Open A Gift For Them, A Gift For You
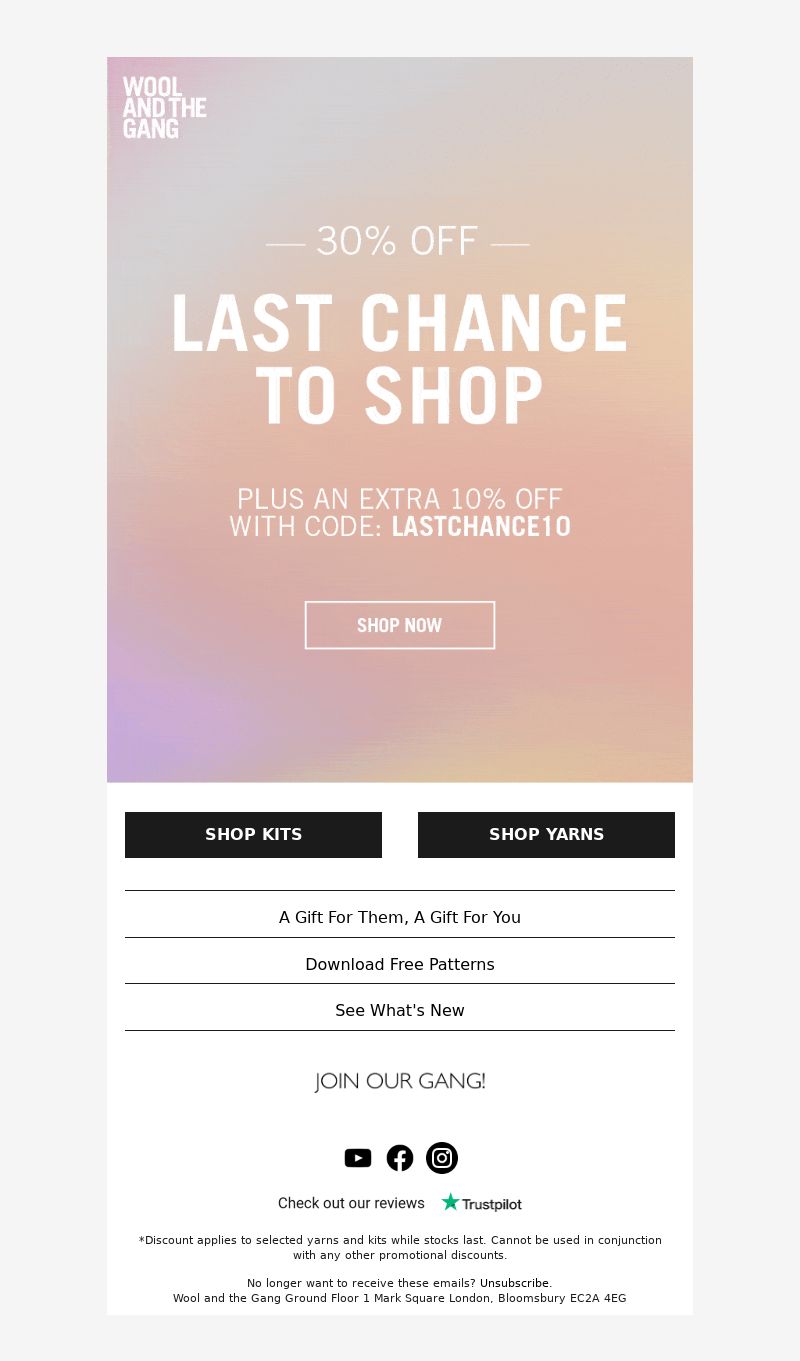The width and height of the screenshot is (800, 1361). 400,917
